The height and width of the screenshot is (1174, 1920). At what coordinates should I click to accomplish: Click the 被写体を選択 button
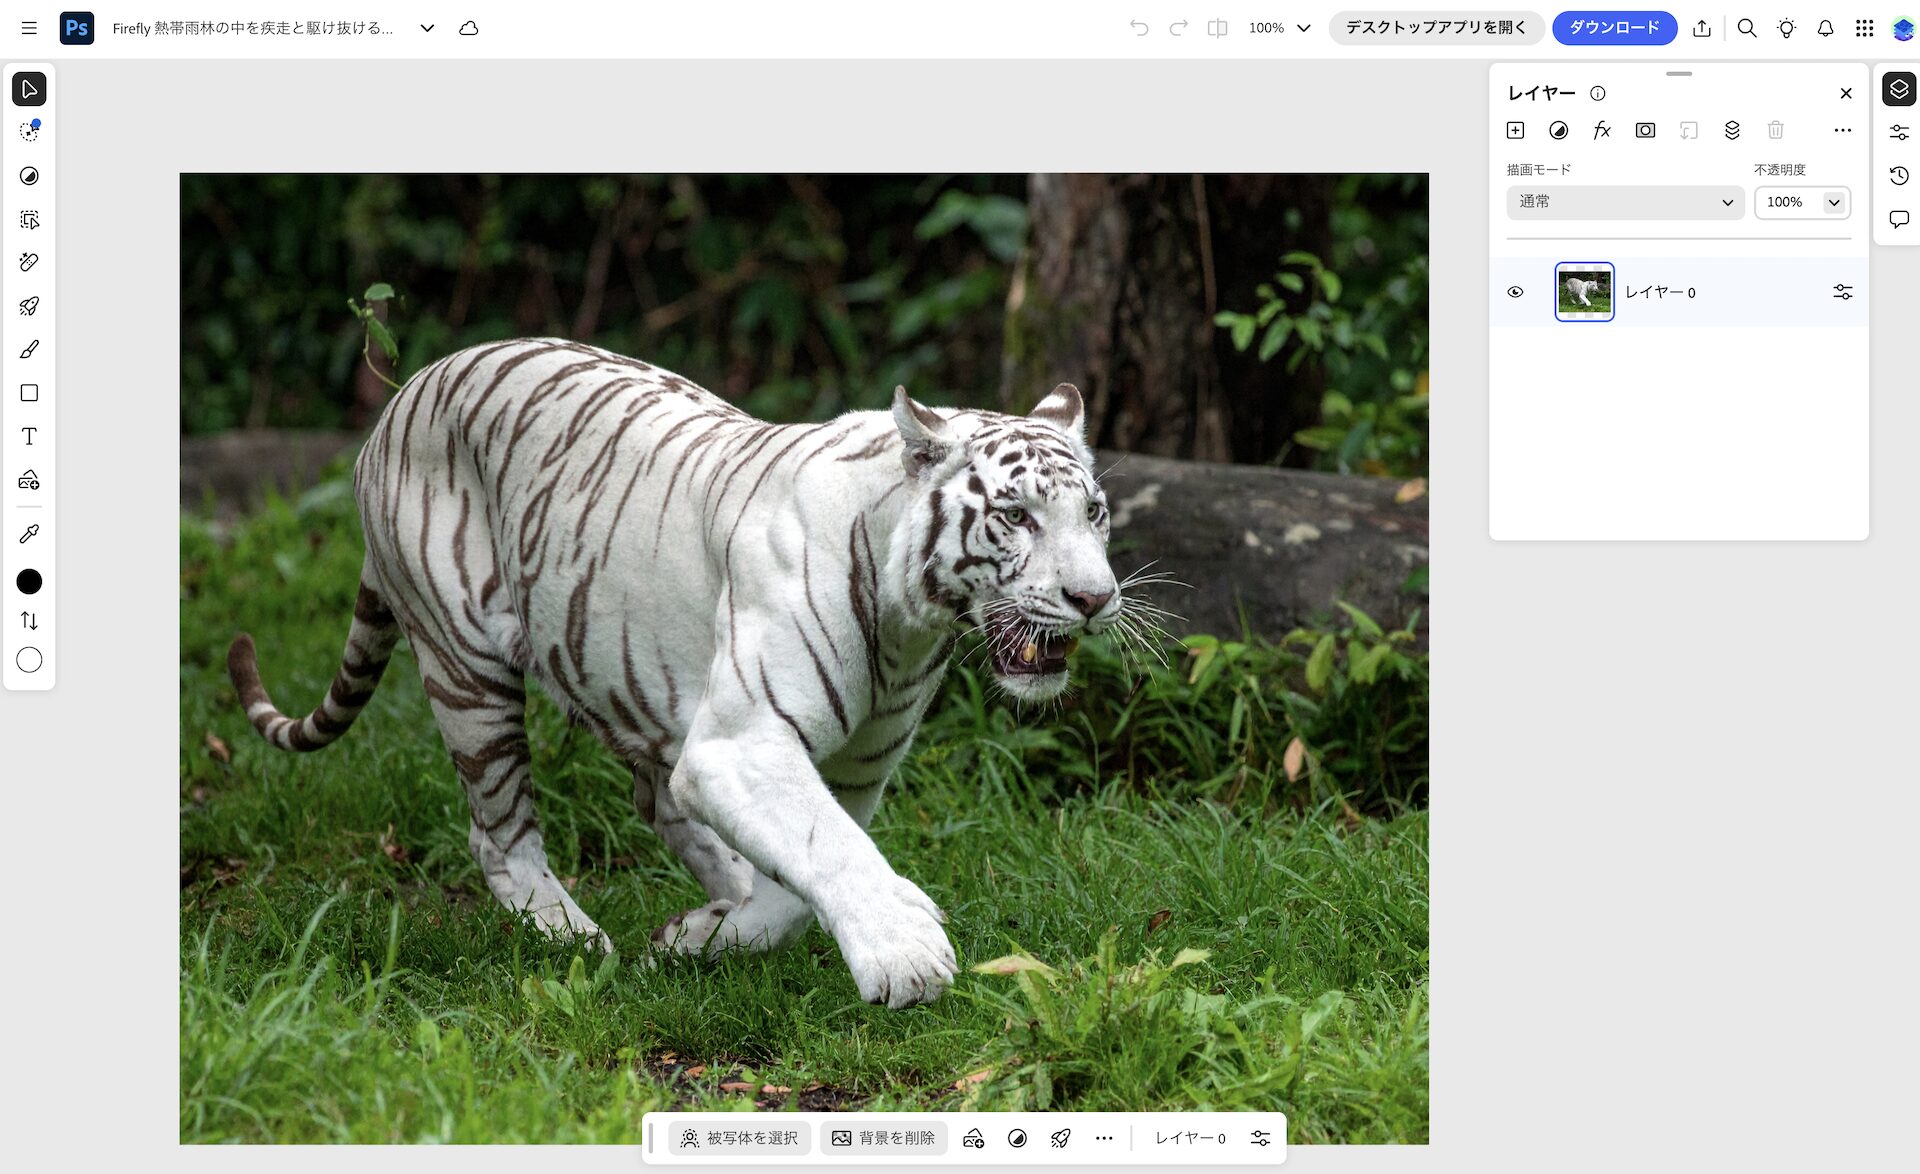pos(740,1138)
